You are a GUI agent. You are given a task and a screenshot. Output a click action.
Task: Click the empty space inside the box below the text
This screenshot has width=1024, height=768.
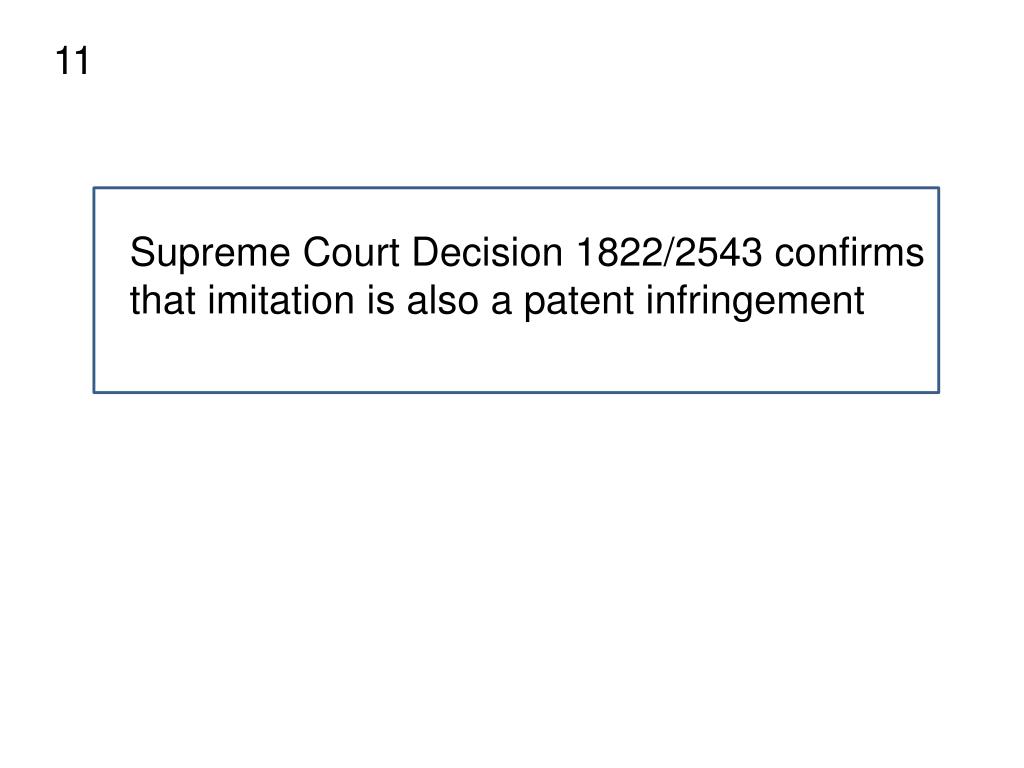click(x=516, y=356)
